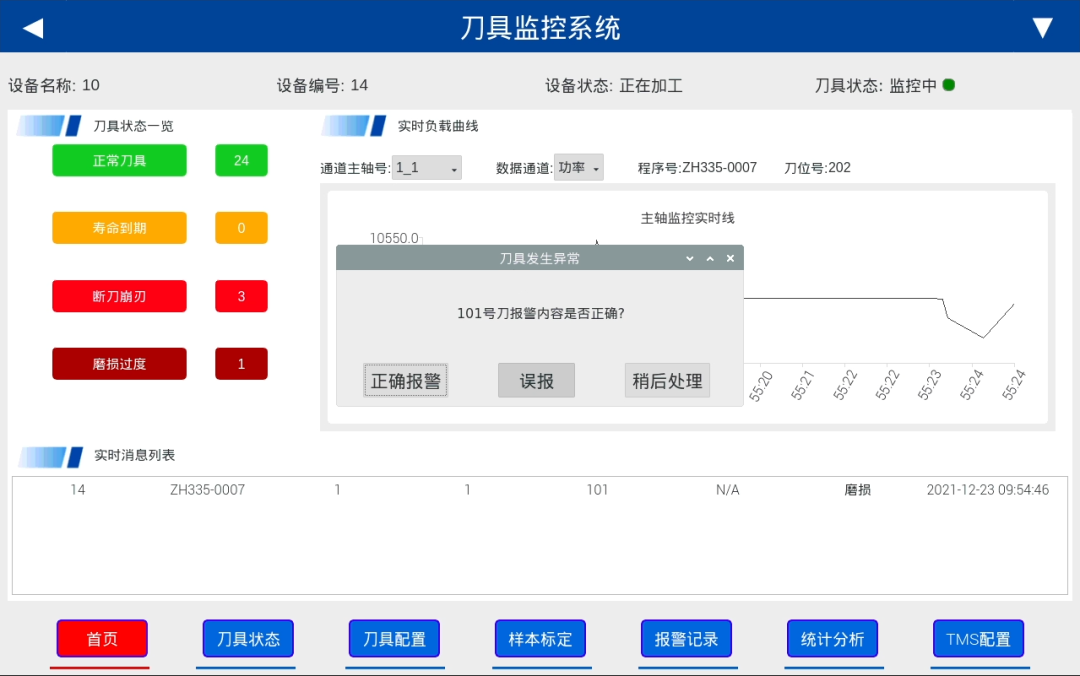Expand the 数据通道 功率 dropdown
Image resolution: width=1080 pixels, height=676 pixels.
(579, 168)
